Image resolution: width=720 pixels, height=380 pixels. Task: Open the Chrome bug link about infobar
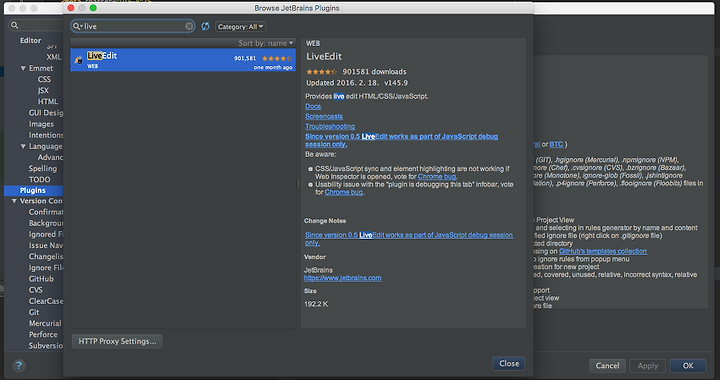(x=343, y=192)
